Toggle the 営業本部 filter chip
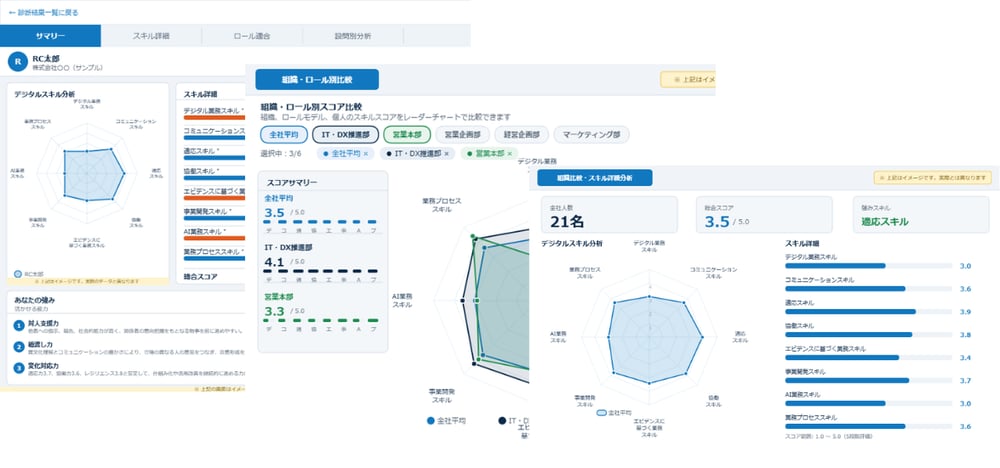The height and width of the screenshot is (468, 1000). [407, 135]
